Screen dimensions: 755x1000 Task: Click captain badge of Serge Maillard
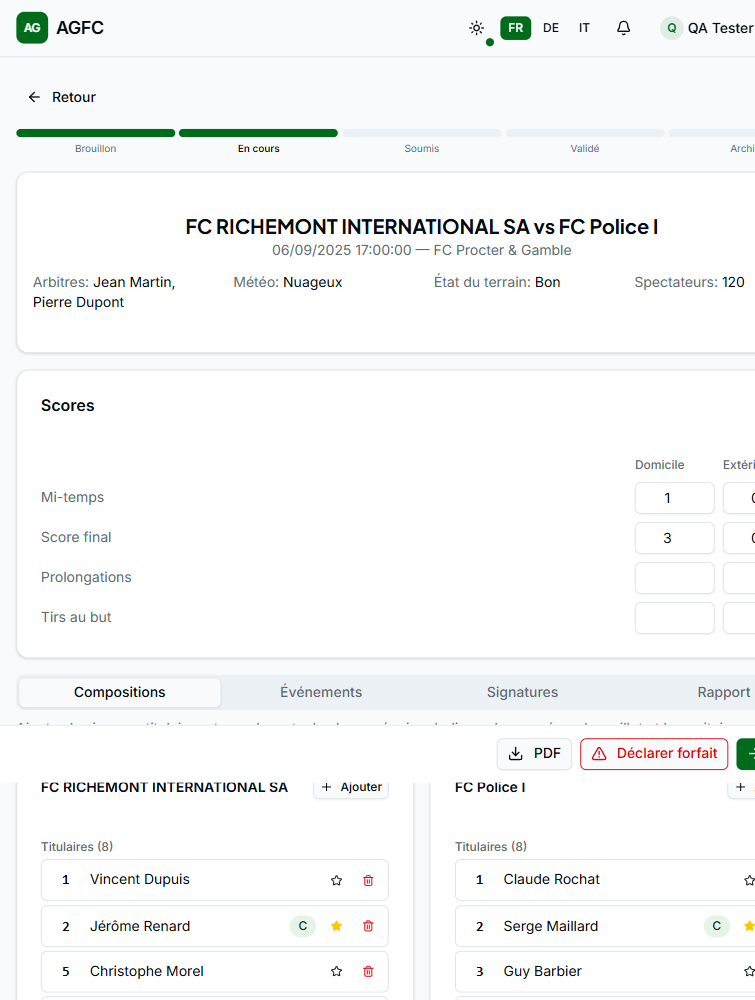[x=717, y=926]
